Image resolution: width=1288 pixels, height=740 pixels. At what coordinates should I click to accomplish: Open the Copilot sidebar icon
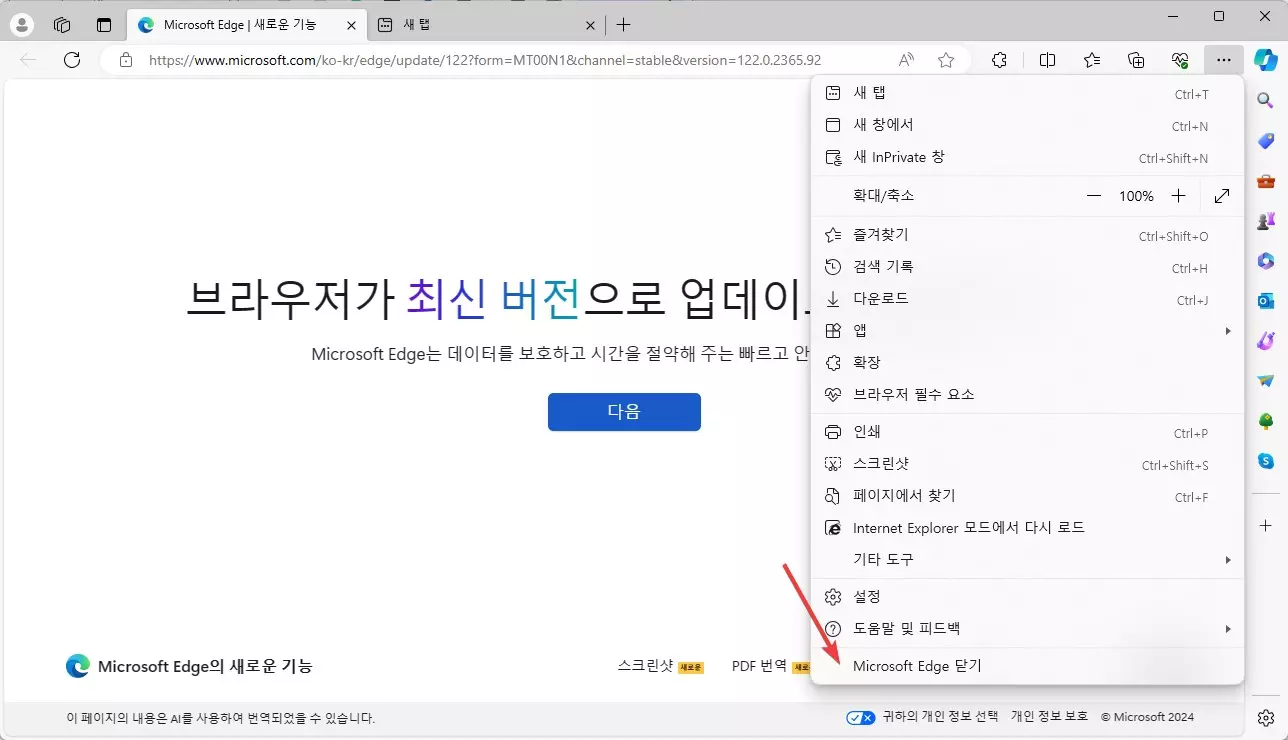(x=1266, y=60)
